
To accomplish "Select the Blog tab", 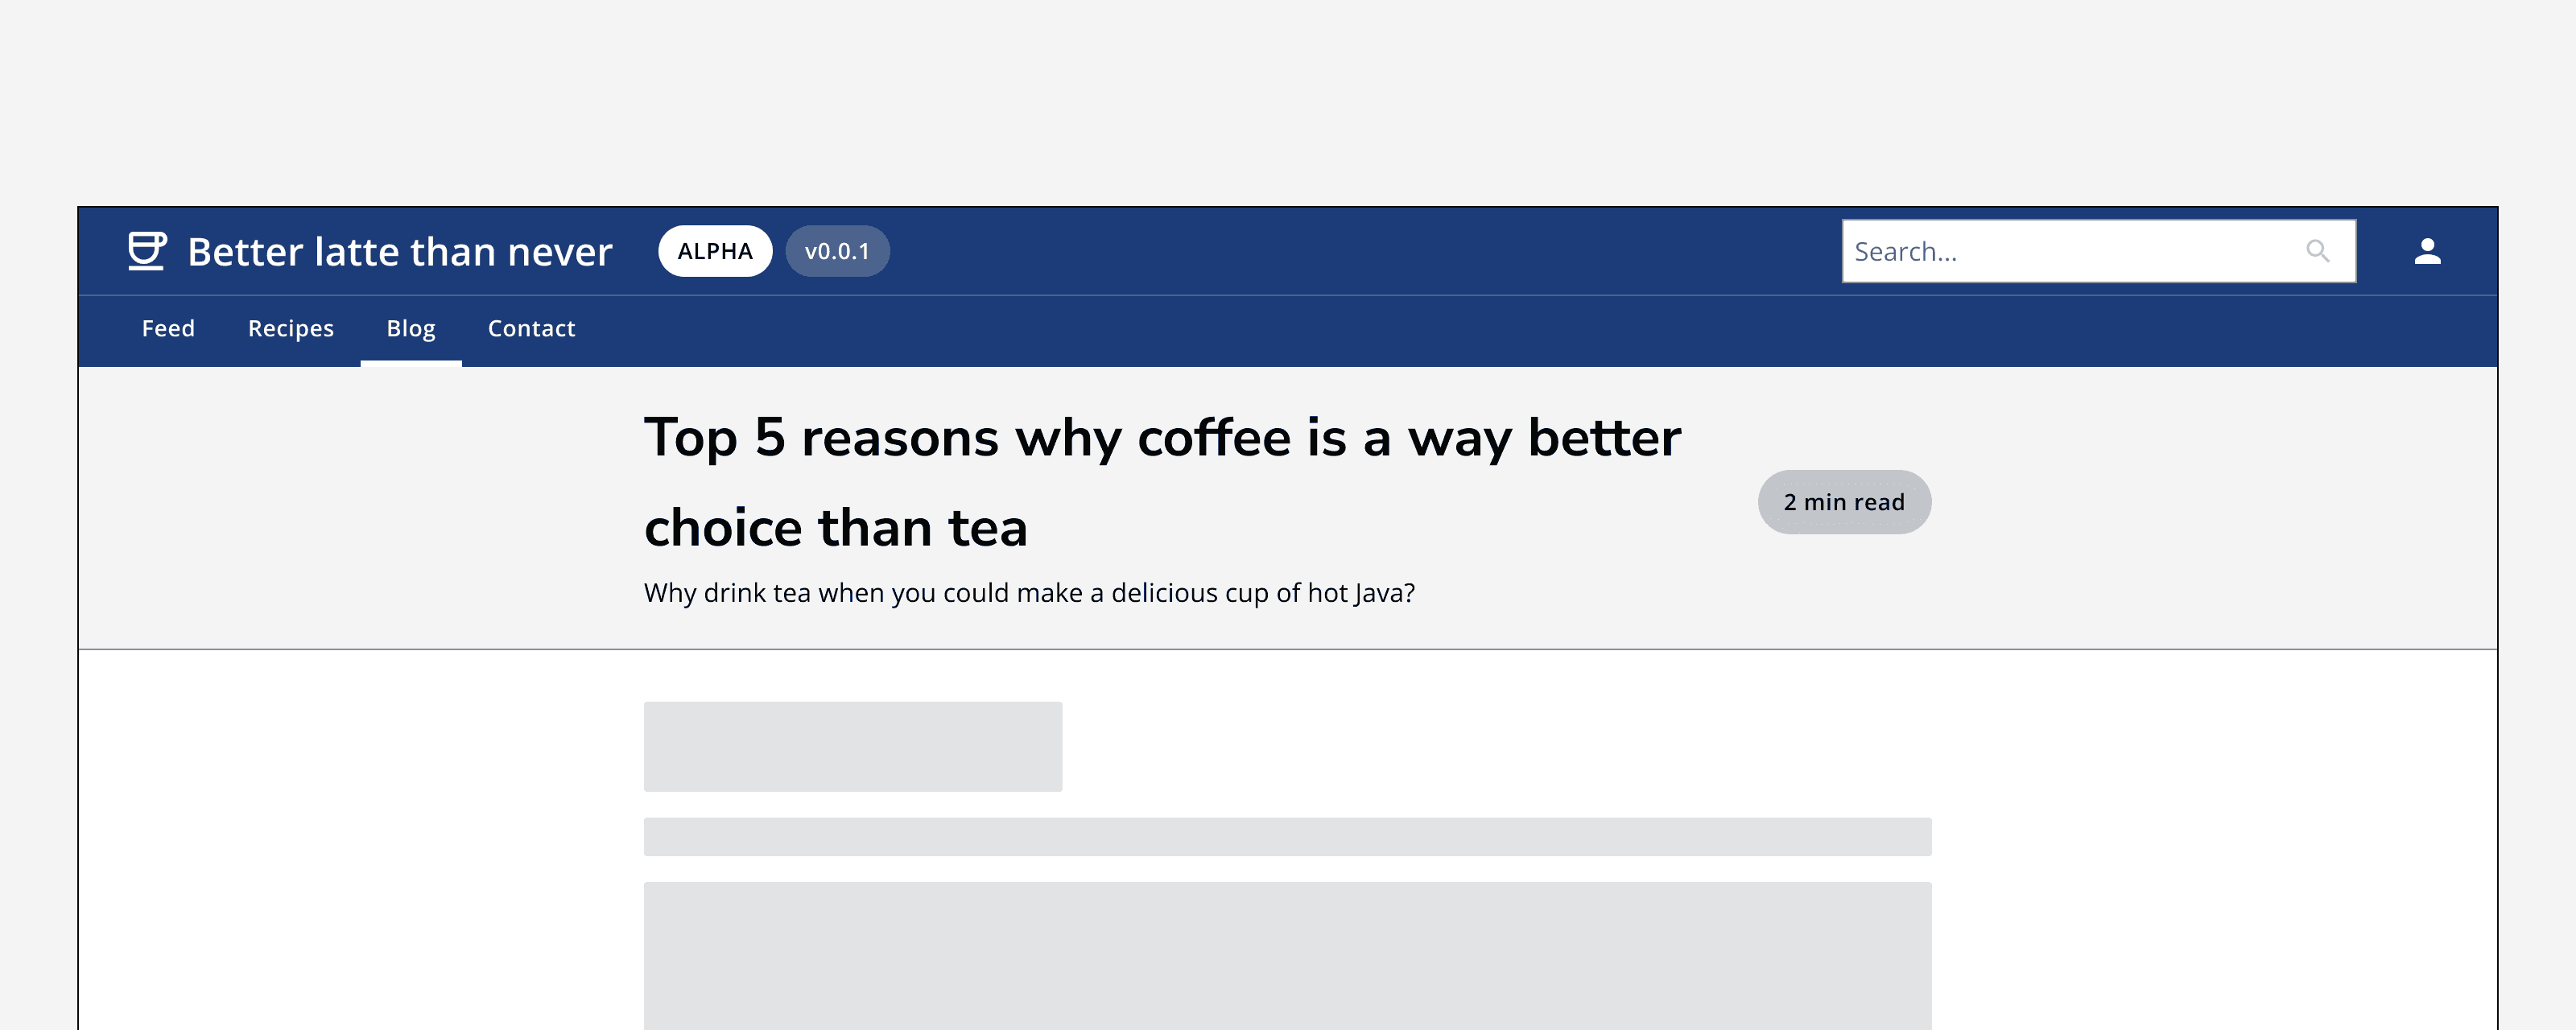I will tap(411, 327).
